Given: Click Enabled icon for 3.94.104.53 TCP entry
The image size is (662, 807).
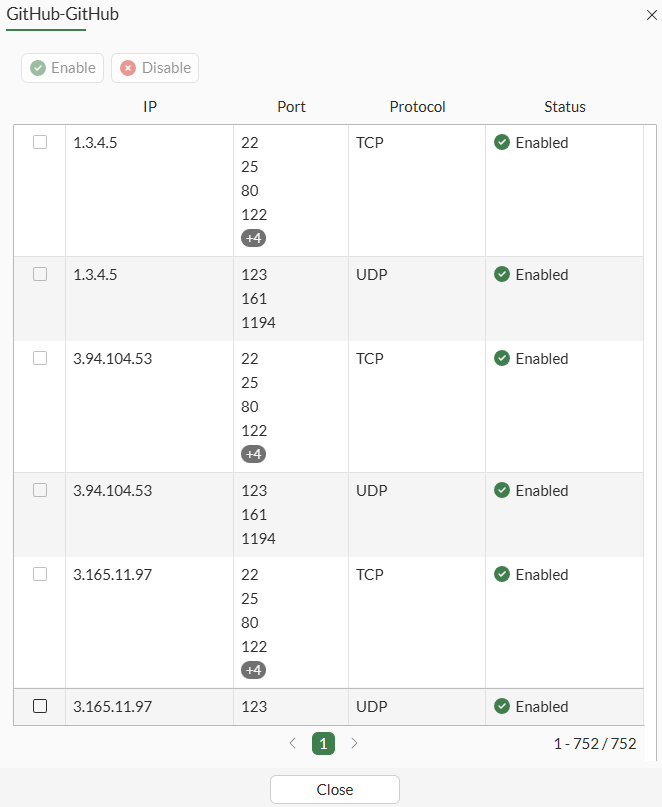Looking at the screenshot, I should pos(501,358).
